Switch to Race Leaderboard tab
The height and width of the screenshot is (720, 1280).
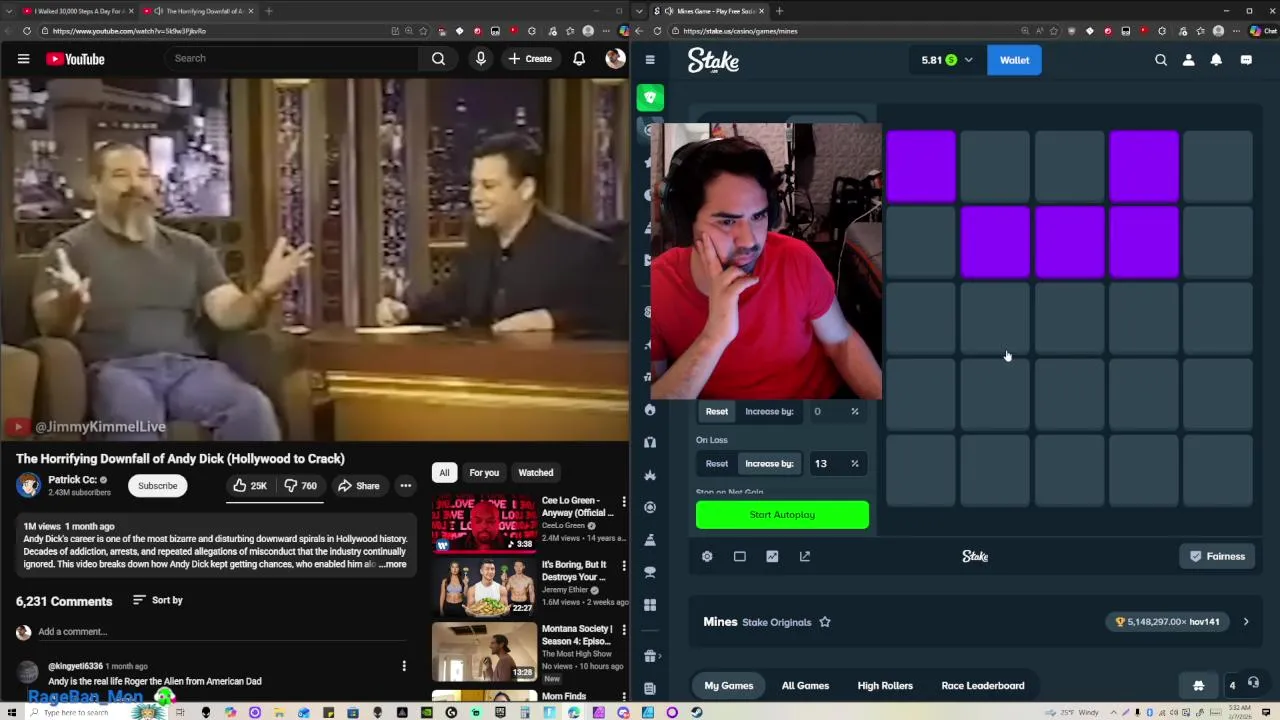983,686
